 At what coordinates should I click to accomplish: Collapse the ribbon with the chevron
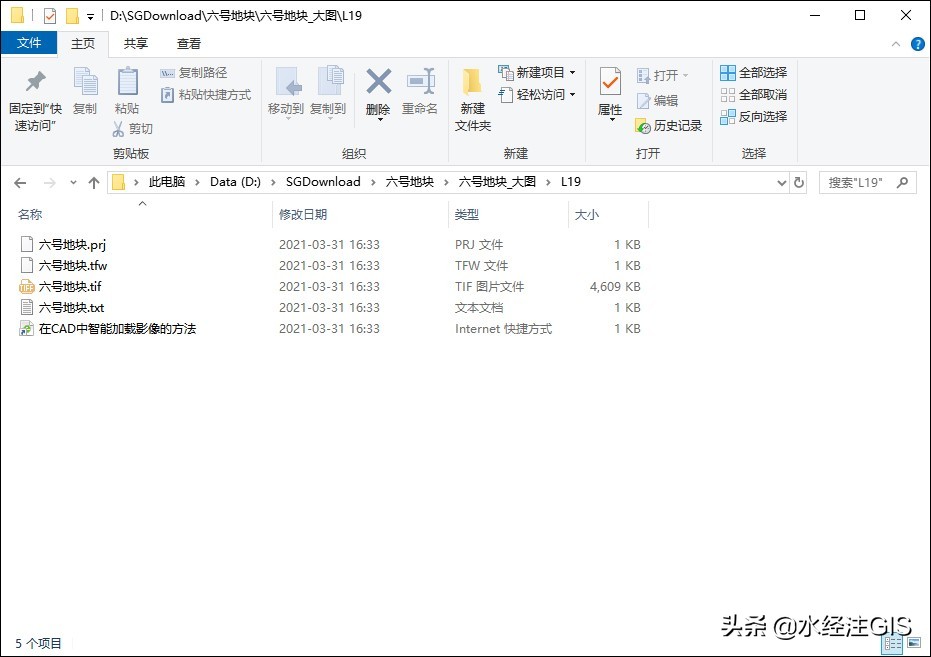pyautogui.click(x=896, y=44)
